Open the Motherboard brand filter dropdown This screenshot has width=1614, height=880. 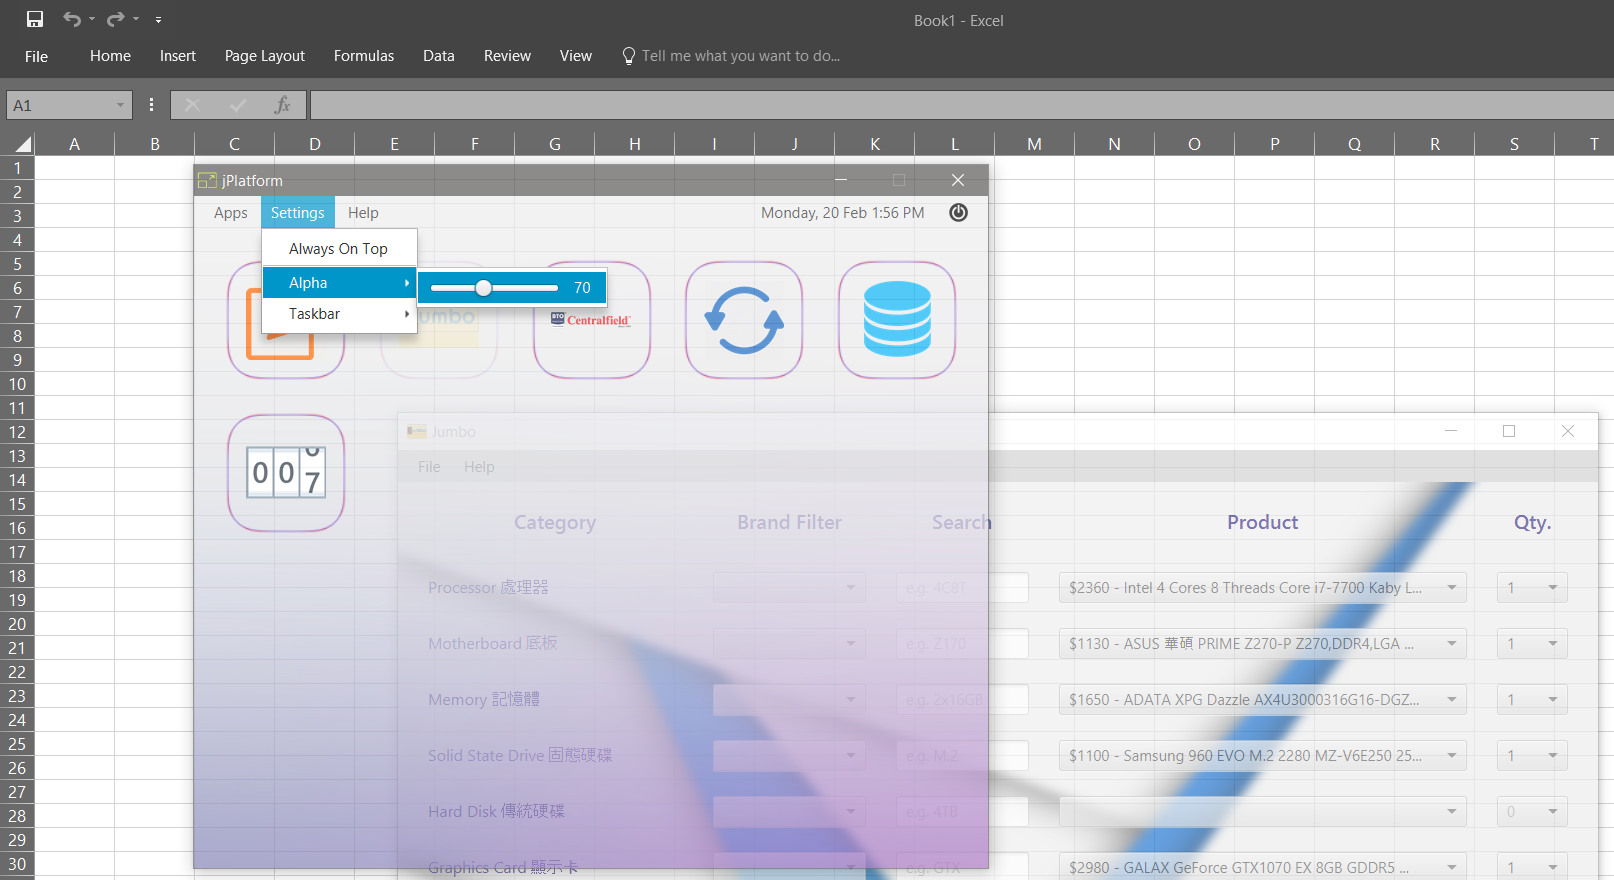(790, 644)
